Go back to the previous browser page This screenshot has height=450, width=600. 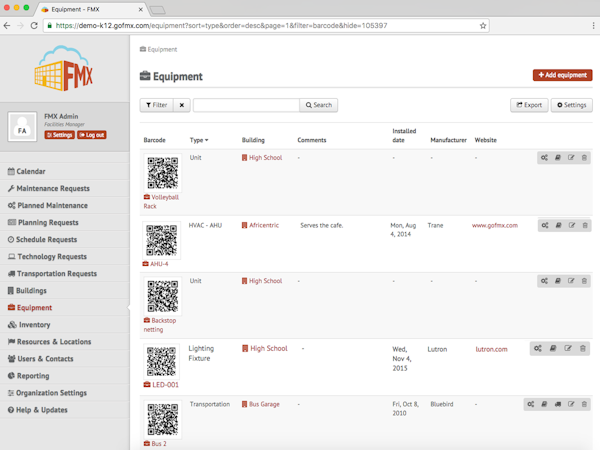pyautogui.click(x=7, y=26)
